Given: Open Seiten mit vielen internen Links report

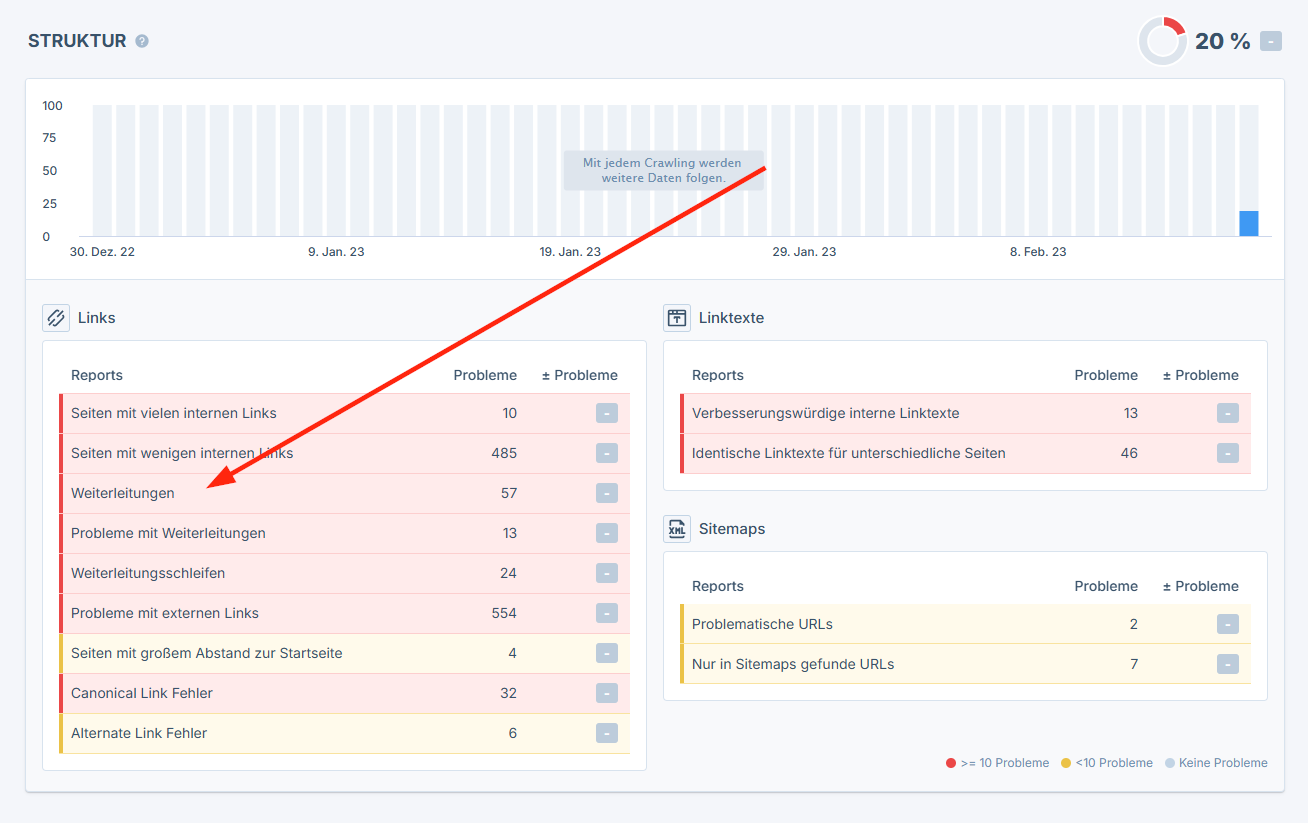Looking at the screenshot, I should point(174,413).
